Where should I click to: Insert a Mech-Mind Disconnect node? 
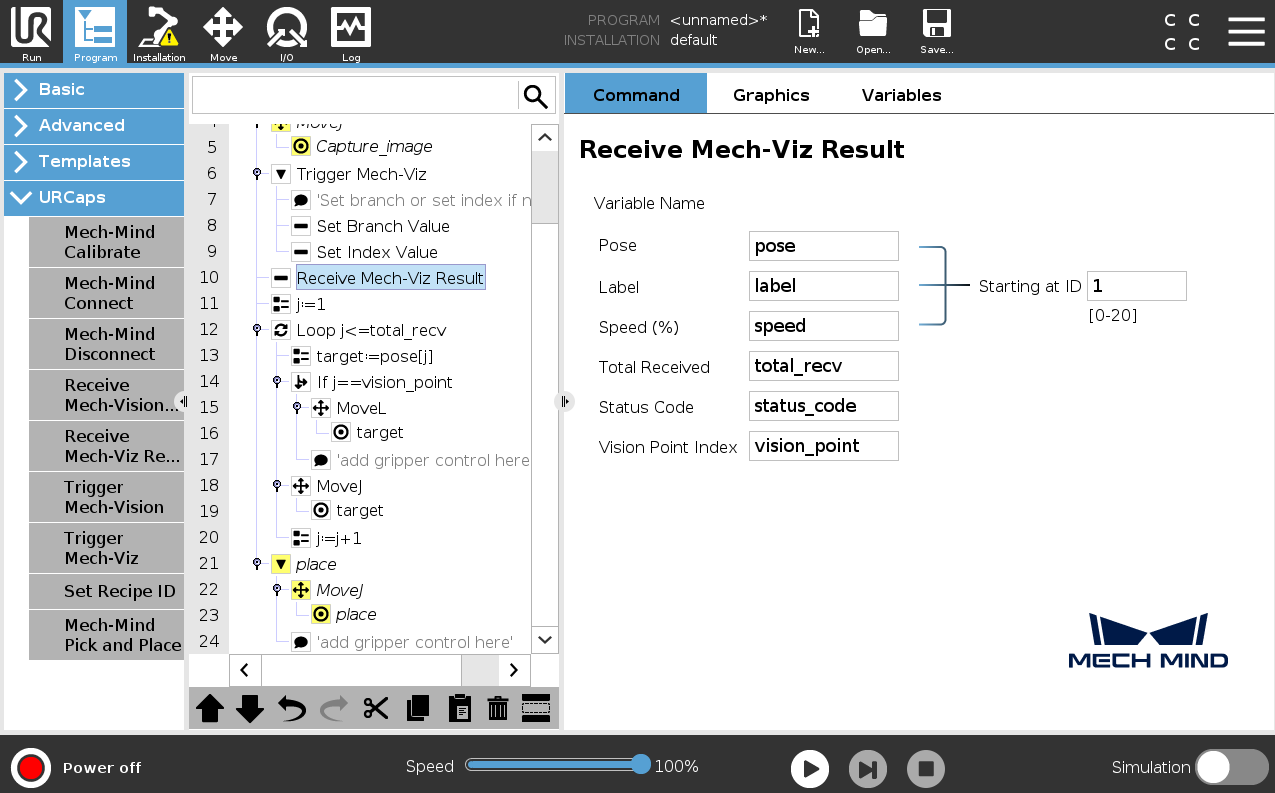(x=106, y=344)
